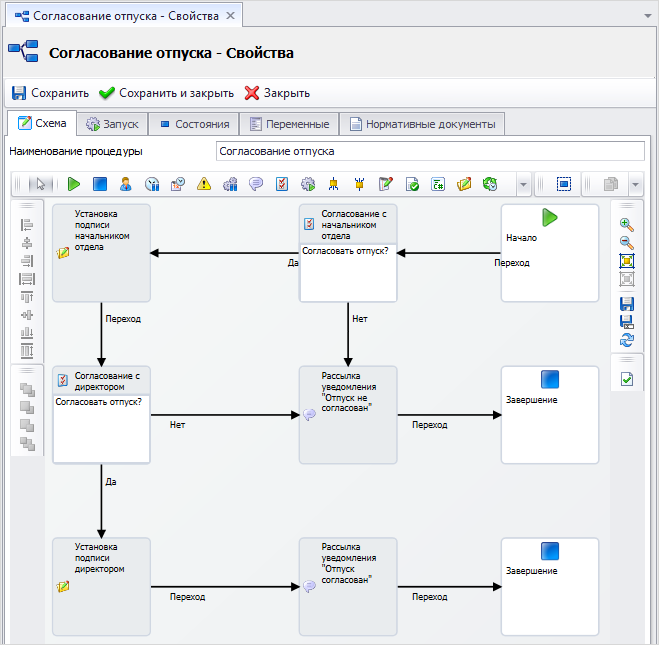Viewport: 659px width, 645px height.
Task: Select the document with green checkmark element
Action: (x=412, y=184)
